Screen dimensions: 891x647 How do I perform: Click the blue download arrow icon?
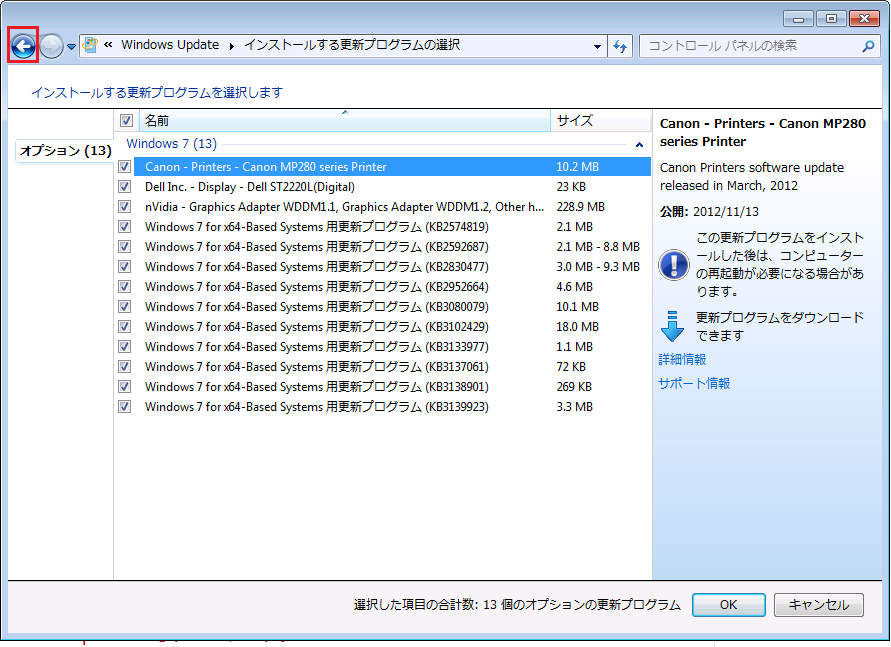(x=672, y=326)
